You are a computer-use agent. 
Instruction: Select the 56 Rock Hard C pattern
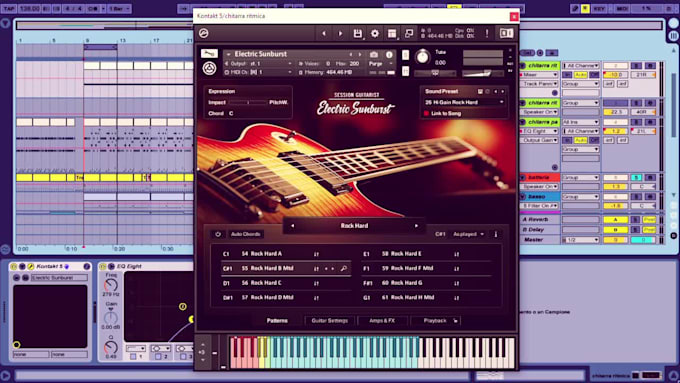coord(262,283)
